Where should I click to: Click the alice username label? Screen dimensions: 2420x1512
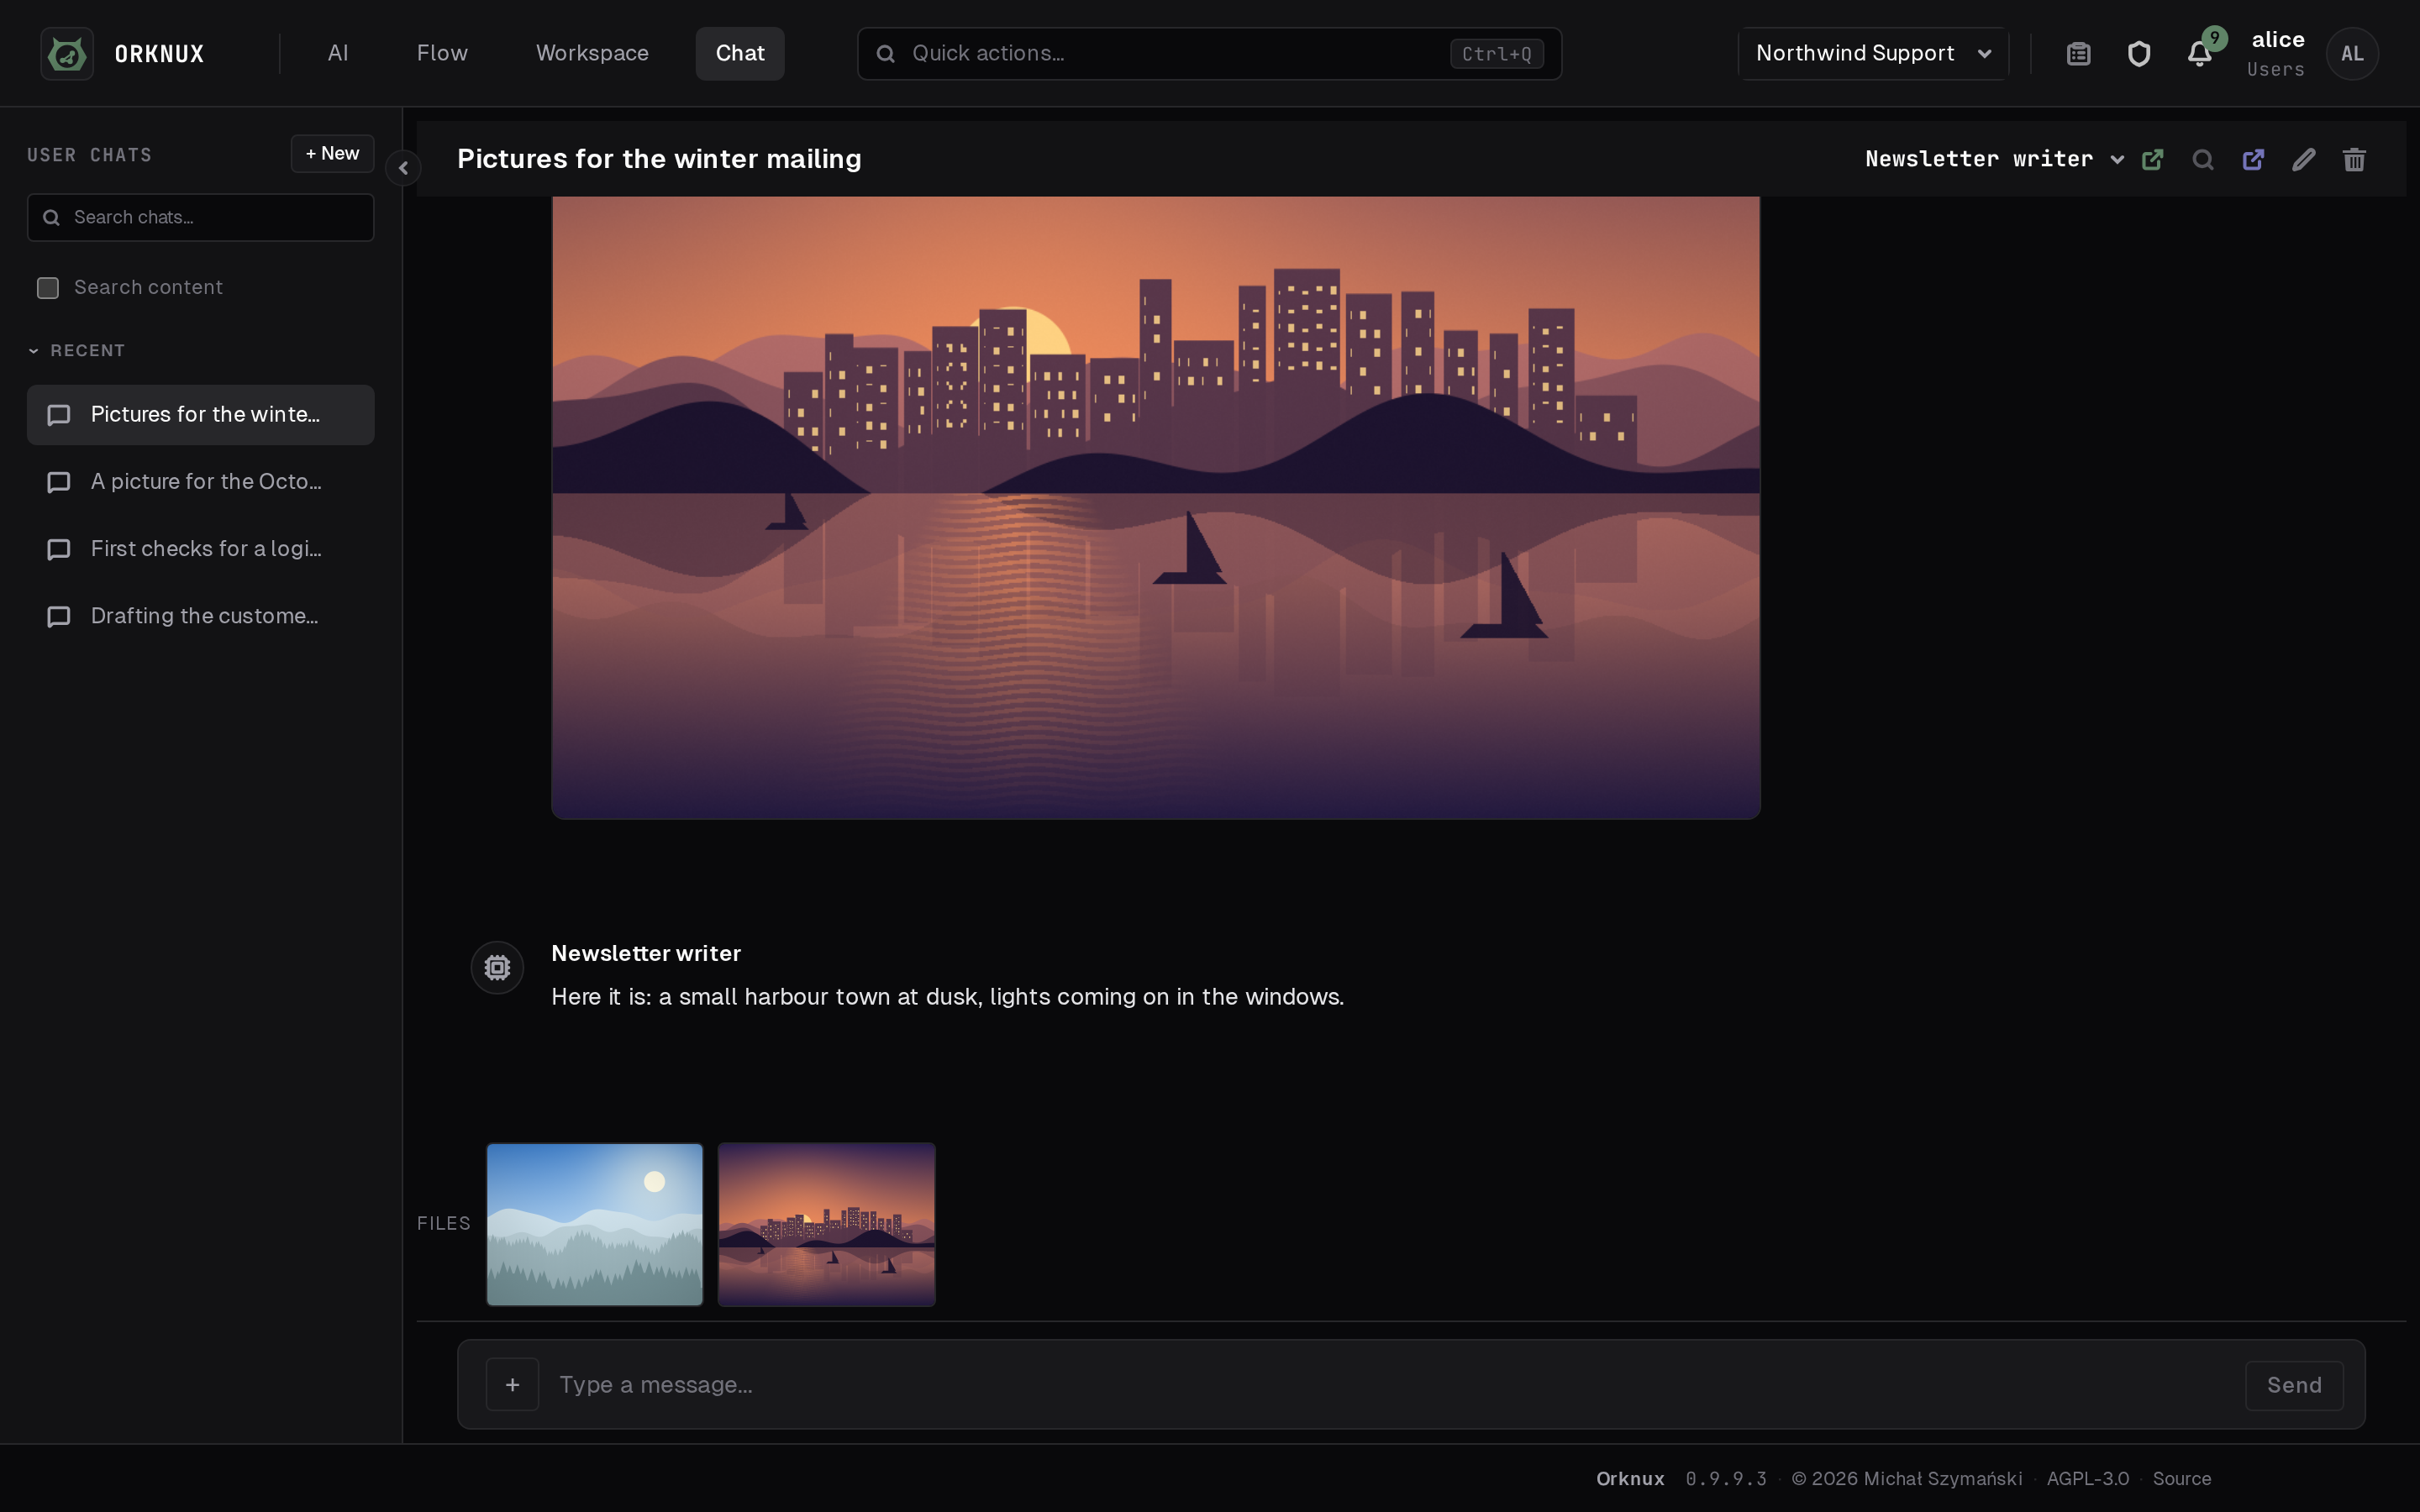click(x=2277, y=40)
